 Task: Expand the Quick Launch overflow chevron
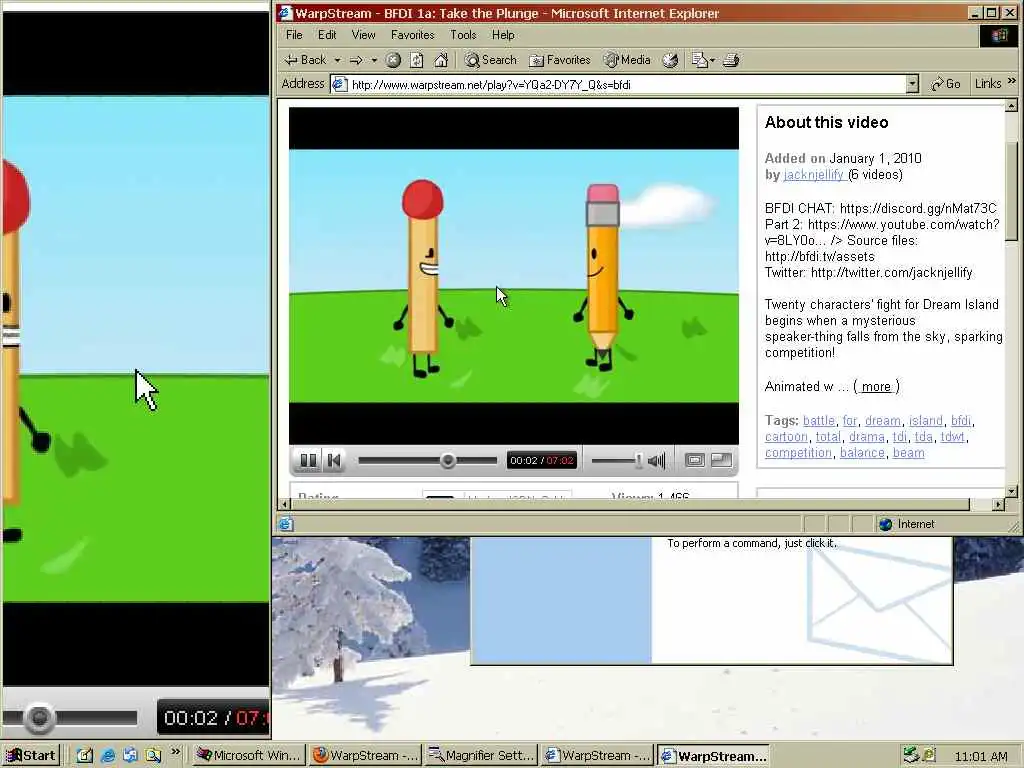(x=175, y=752)
